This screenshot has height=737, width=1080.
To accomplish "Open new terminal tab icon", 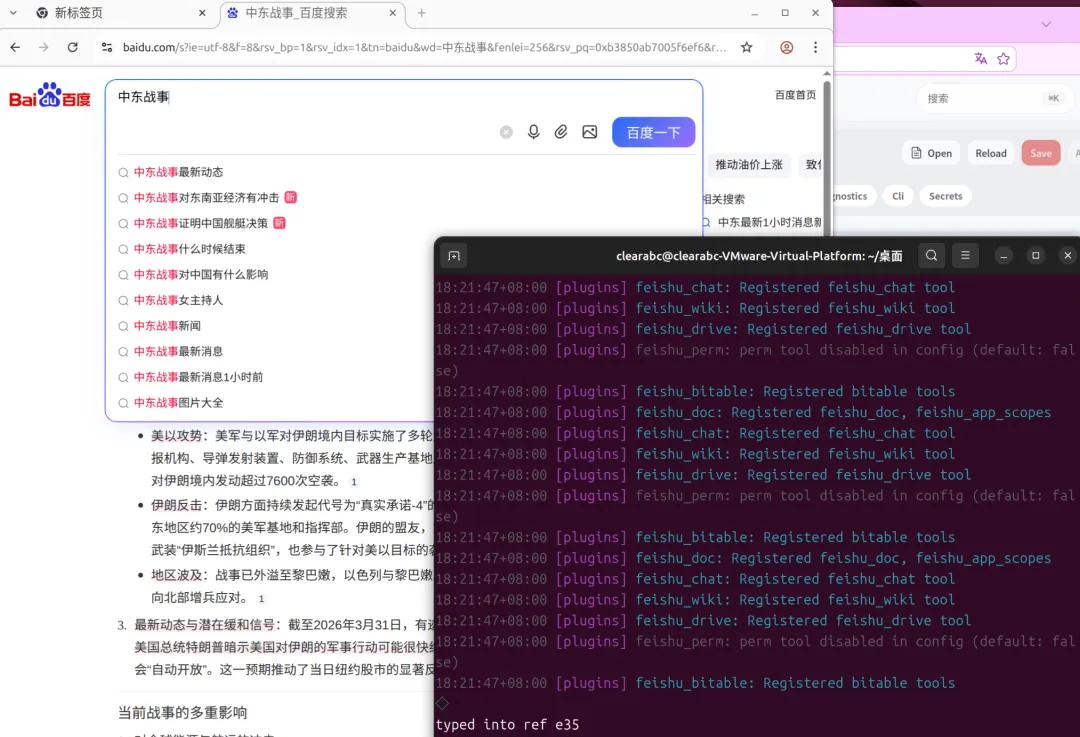I will pos(454,256).
